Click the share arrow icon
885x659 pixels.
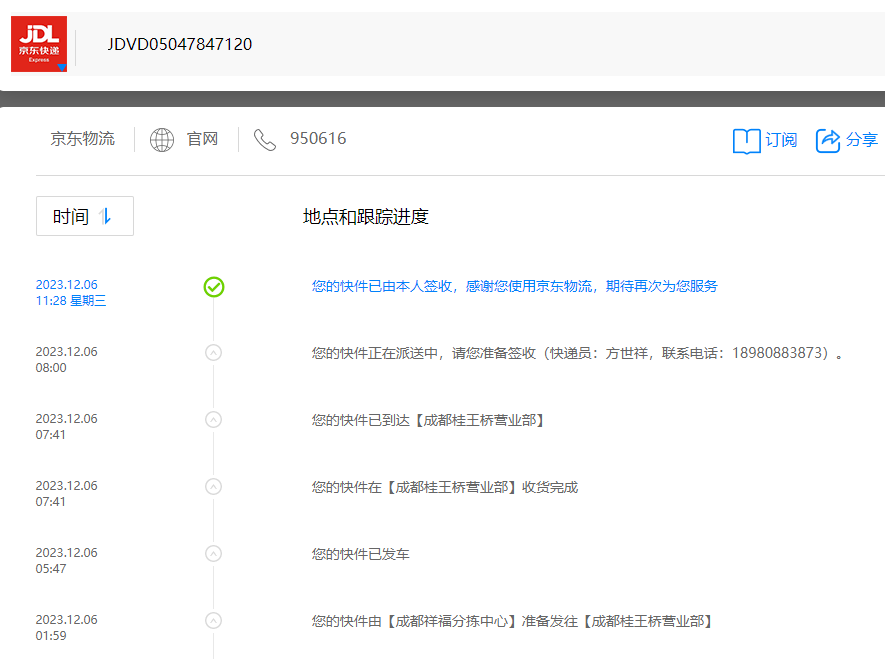(828, 140)
